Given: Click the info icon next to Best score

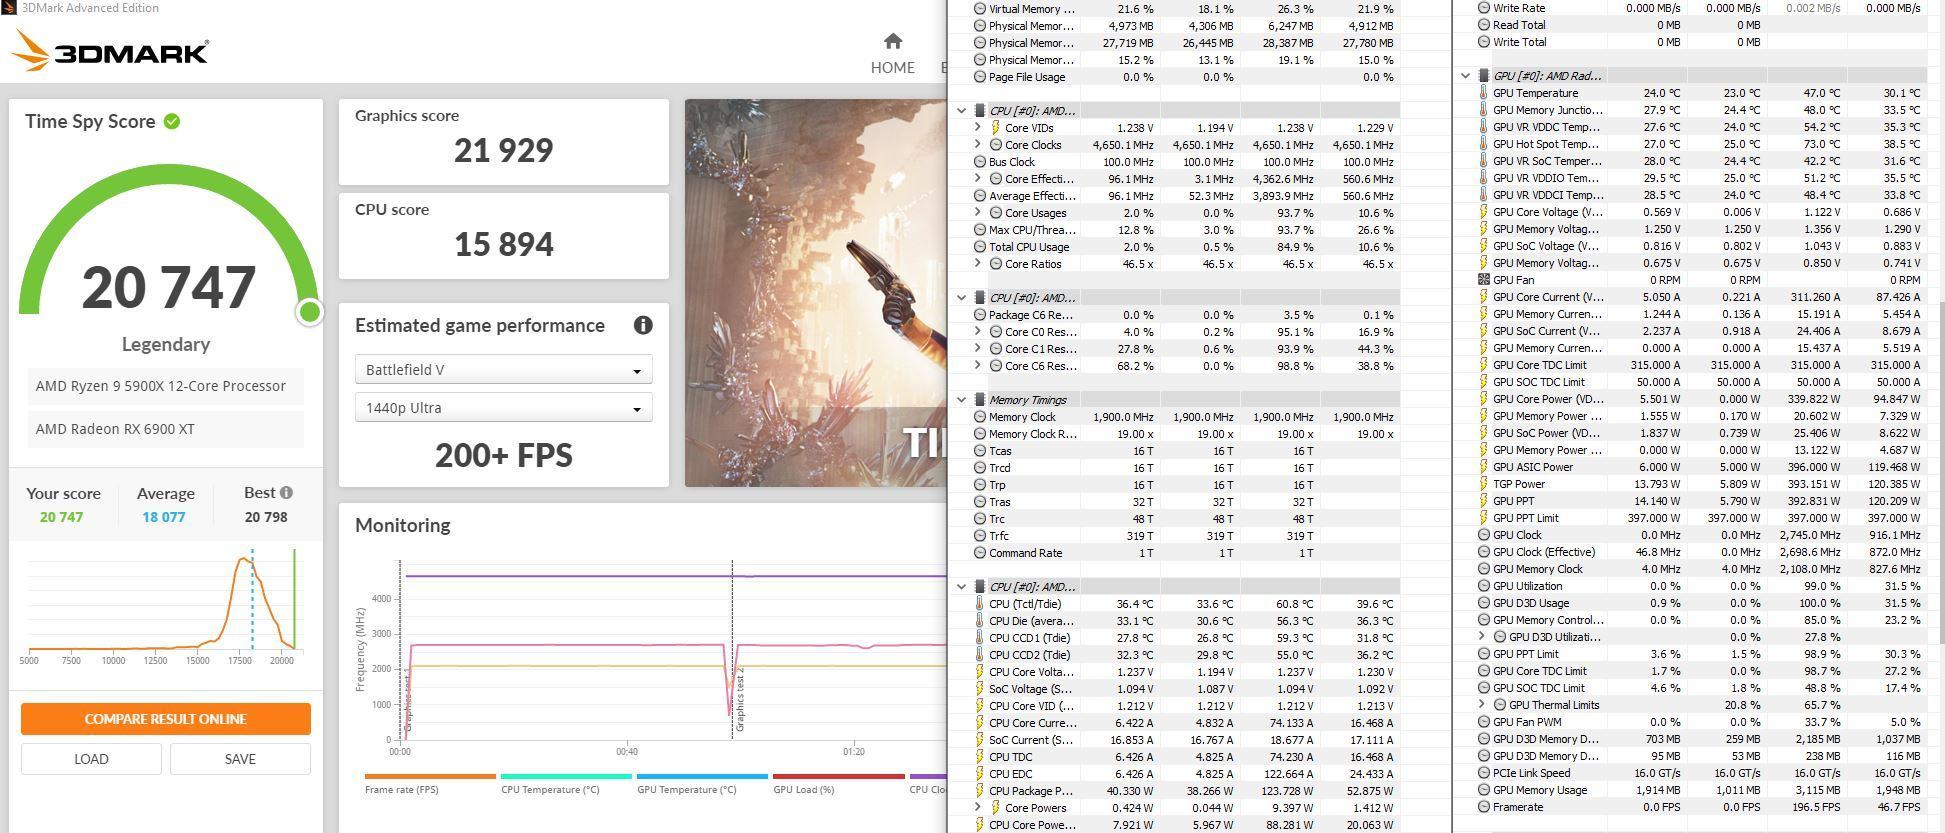Looking at the screenshot, I should click(287, 492).
